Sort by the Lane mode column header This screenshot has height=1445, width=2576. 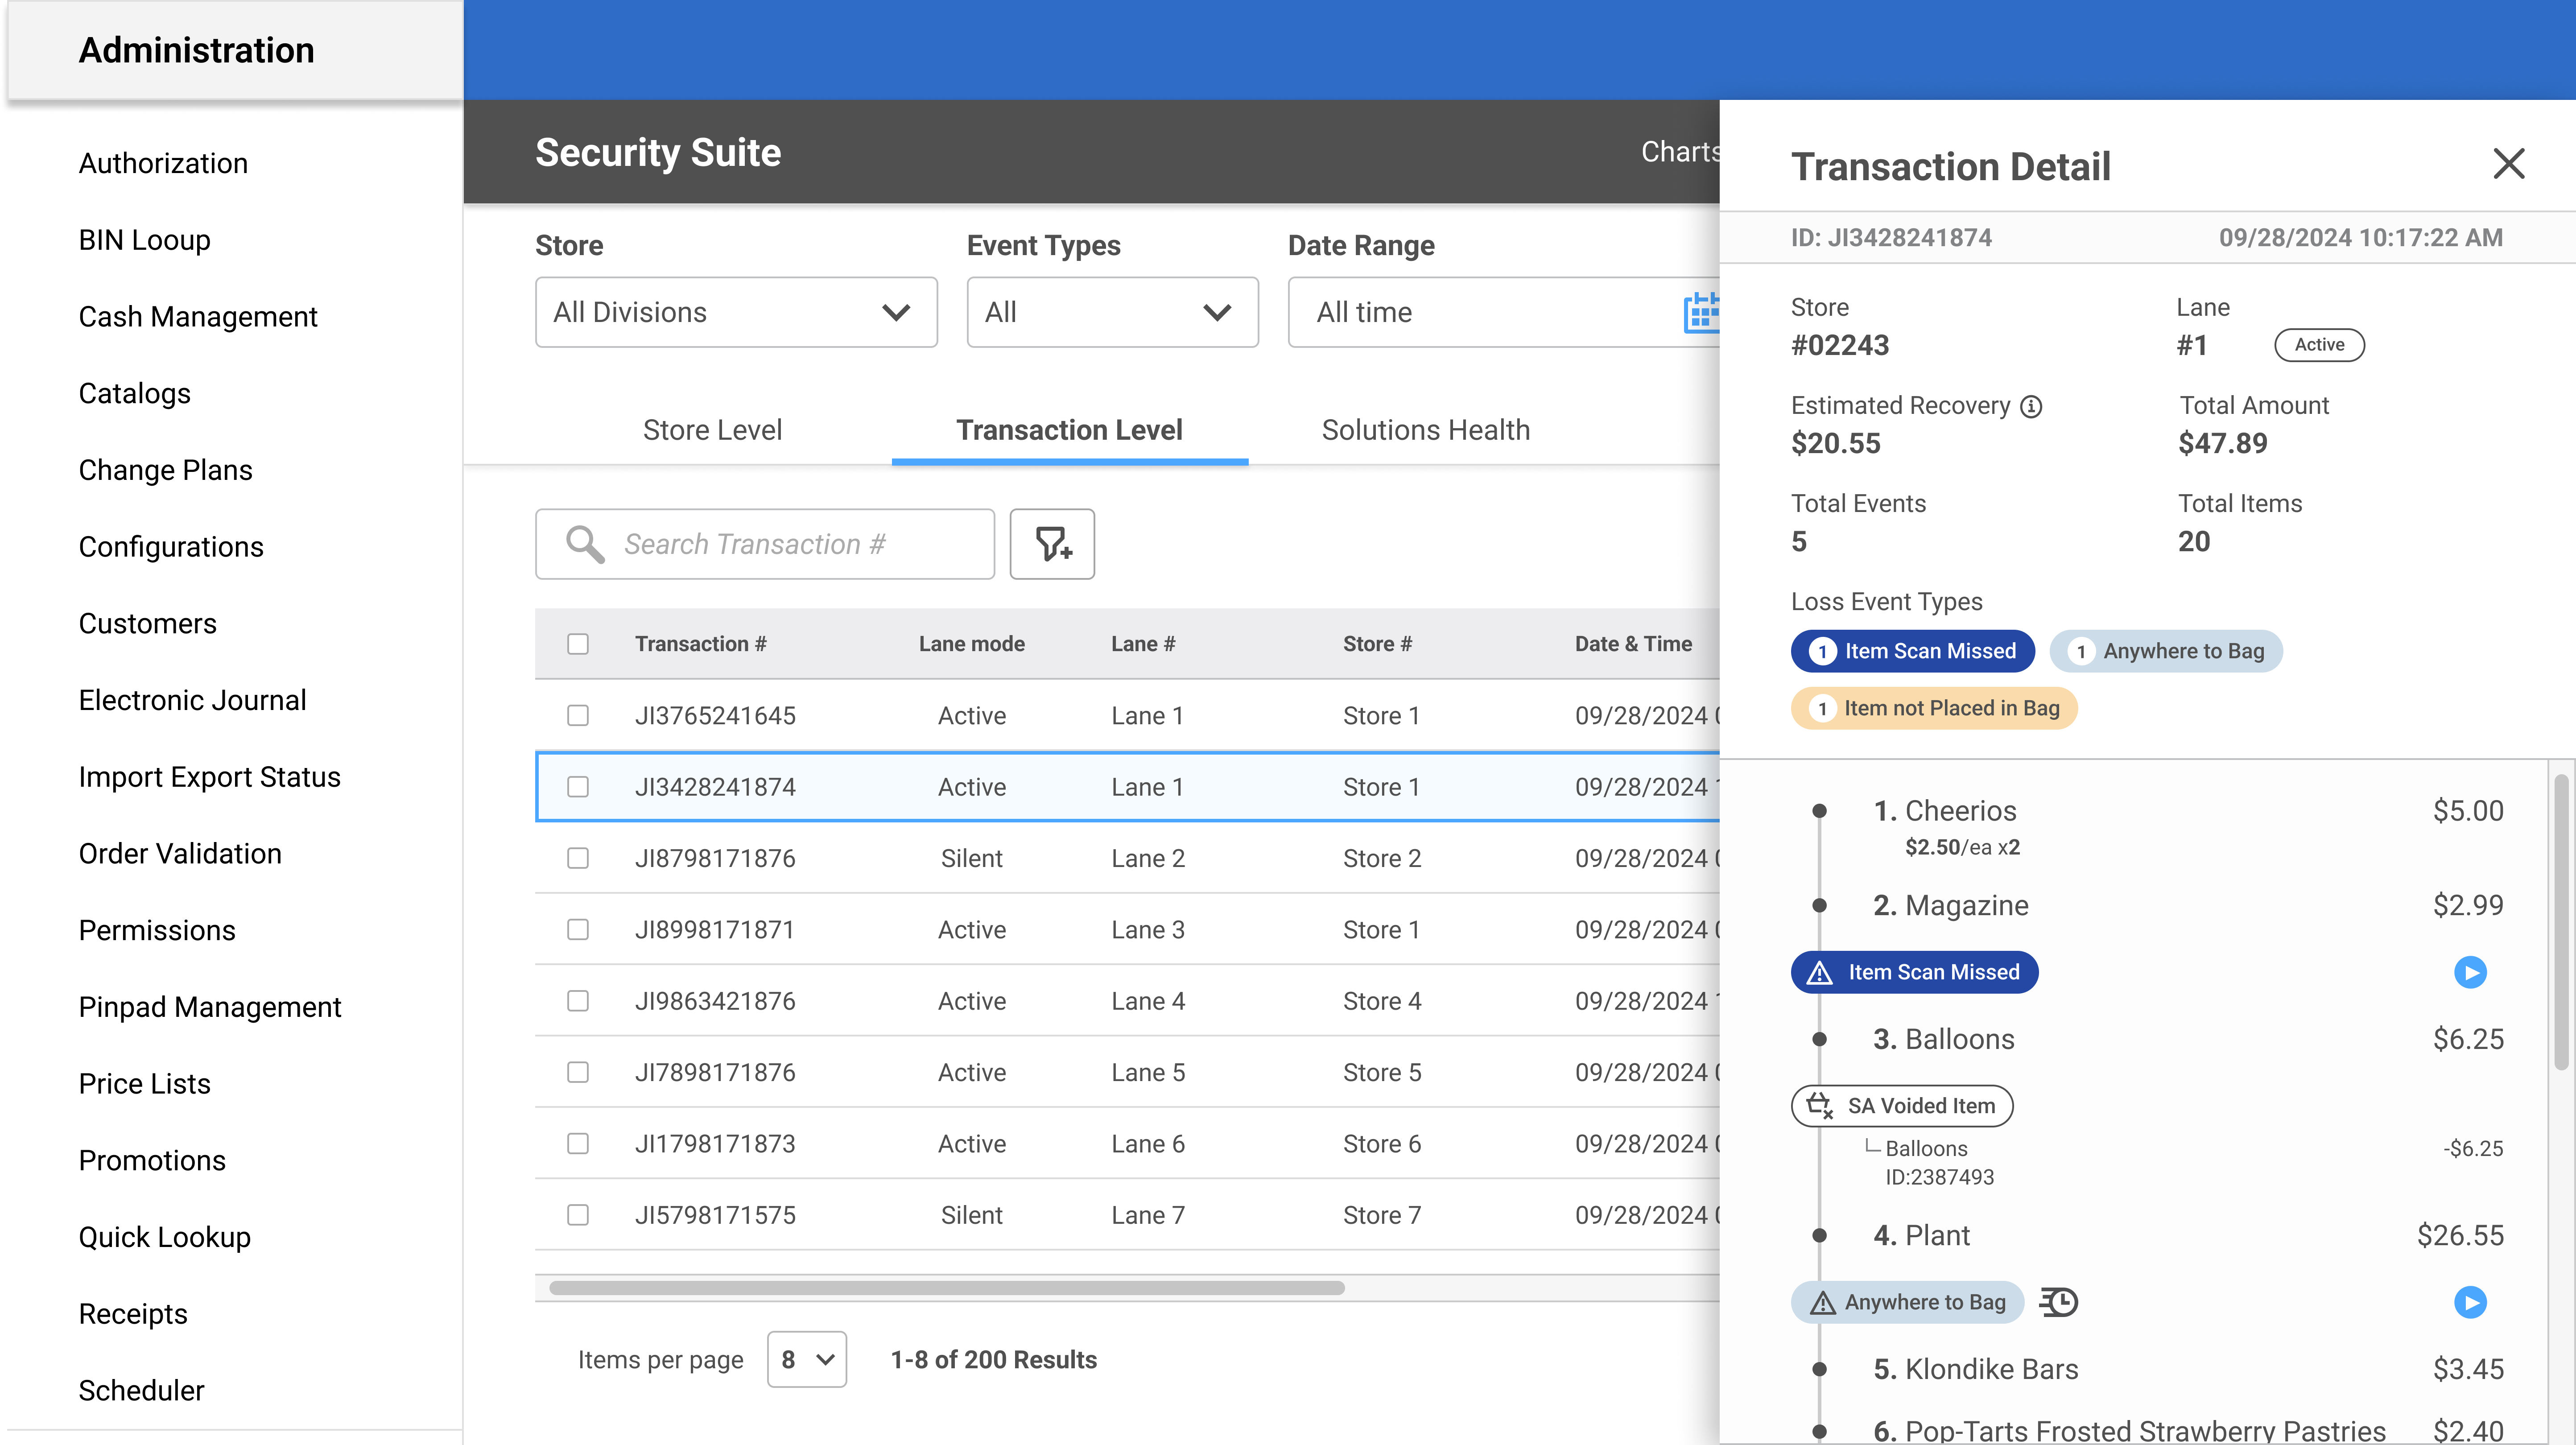(971, 644)
